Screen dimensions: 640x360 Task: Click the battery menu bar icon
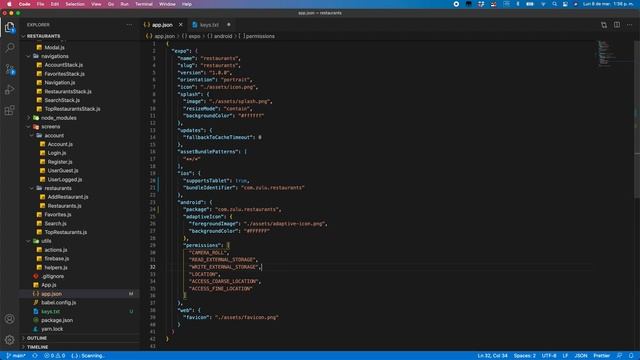pyautogui.click(x=530, y=4)
